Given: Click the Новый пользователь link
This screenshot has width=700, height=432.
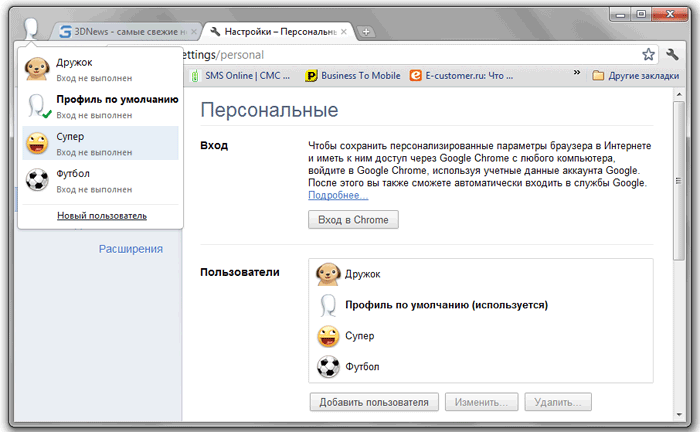Looking at the screenshot, I should click(x=102, y=216).
